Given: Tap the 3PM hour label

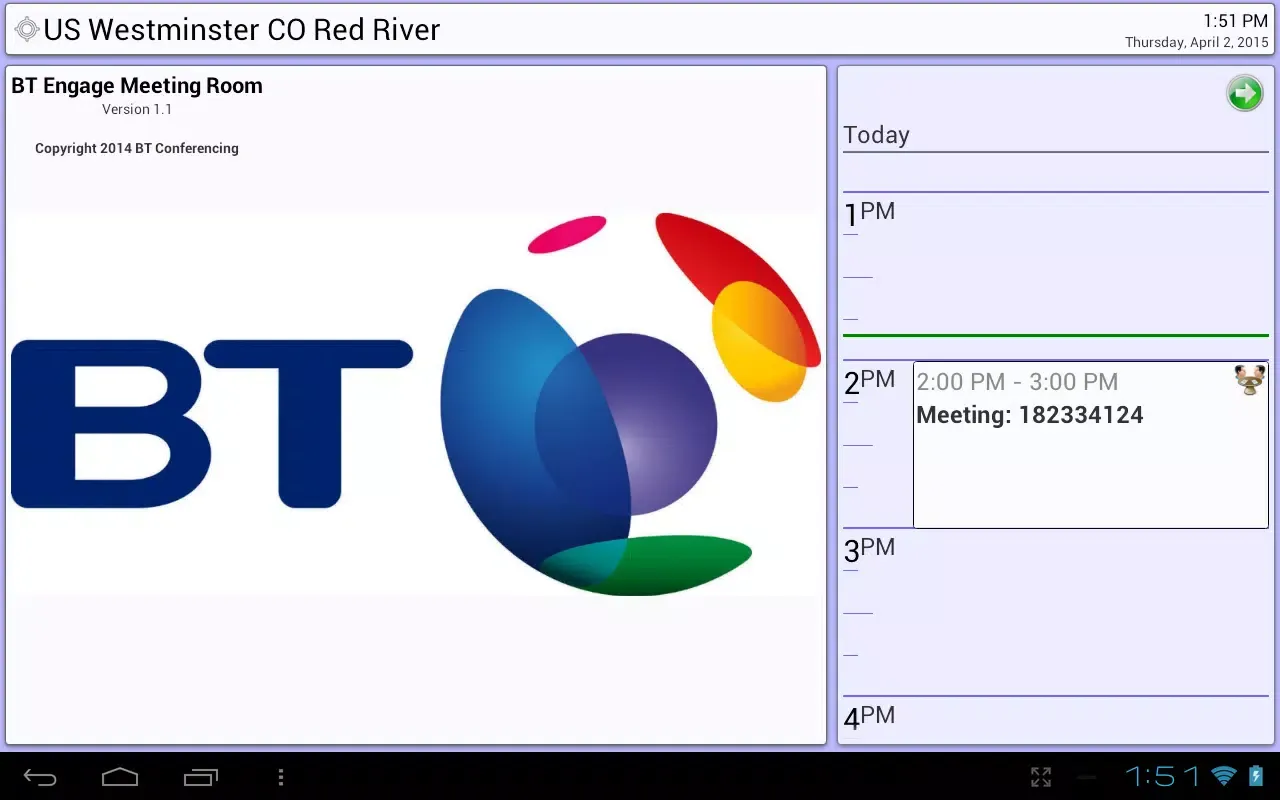Looking at the screenshot, I should pyautogui.click(x=869, y=549).
